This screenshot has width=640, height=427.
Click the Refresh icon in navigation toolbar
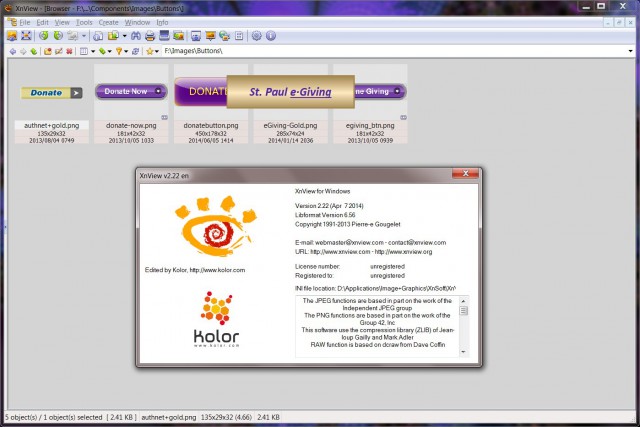click(136, 51)
